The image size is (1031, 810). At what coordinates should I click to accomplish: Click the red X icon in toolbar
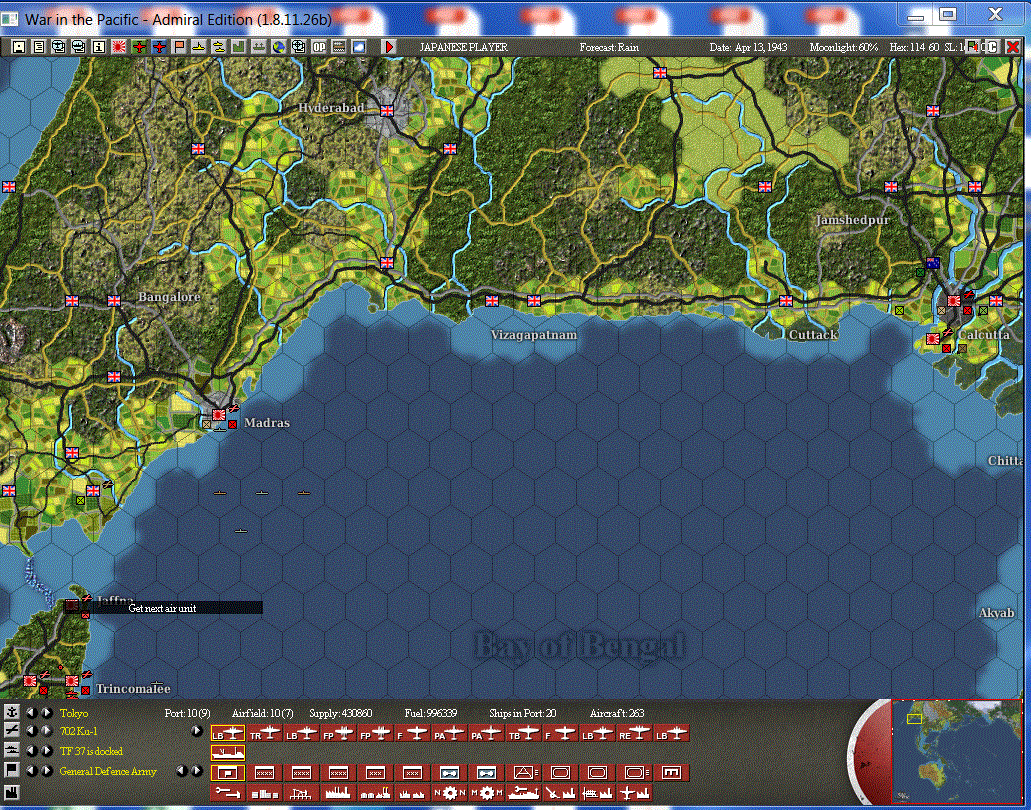pyautogui.click(x=1013, y=47)
